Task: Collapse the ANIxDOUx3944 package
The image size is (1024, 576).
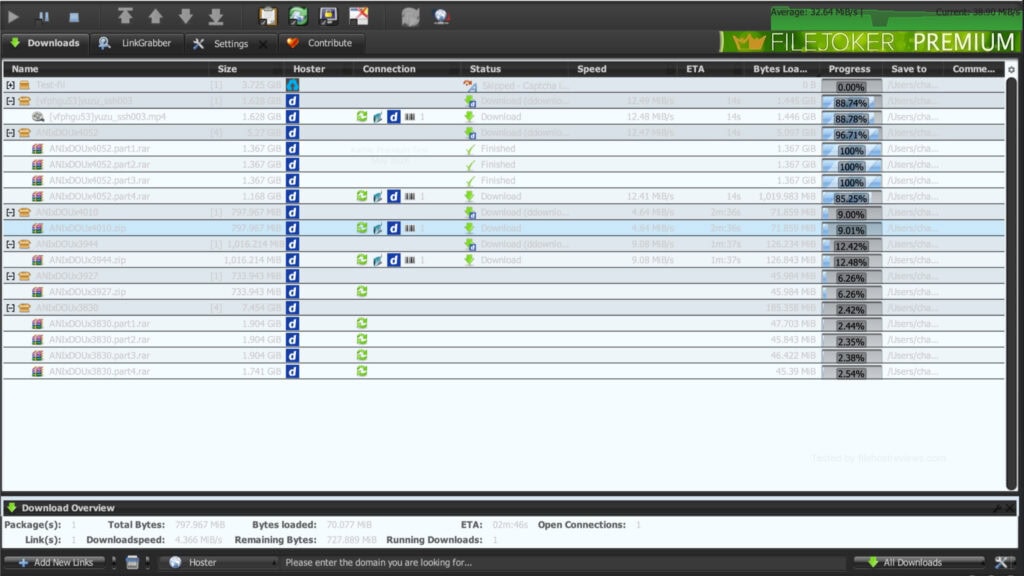Action: click(10, 244)
